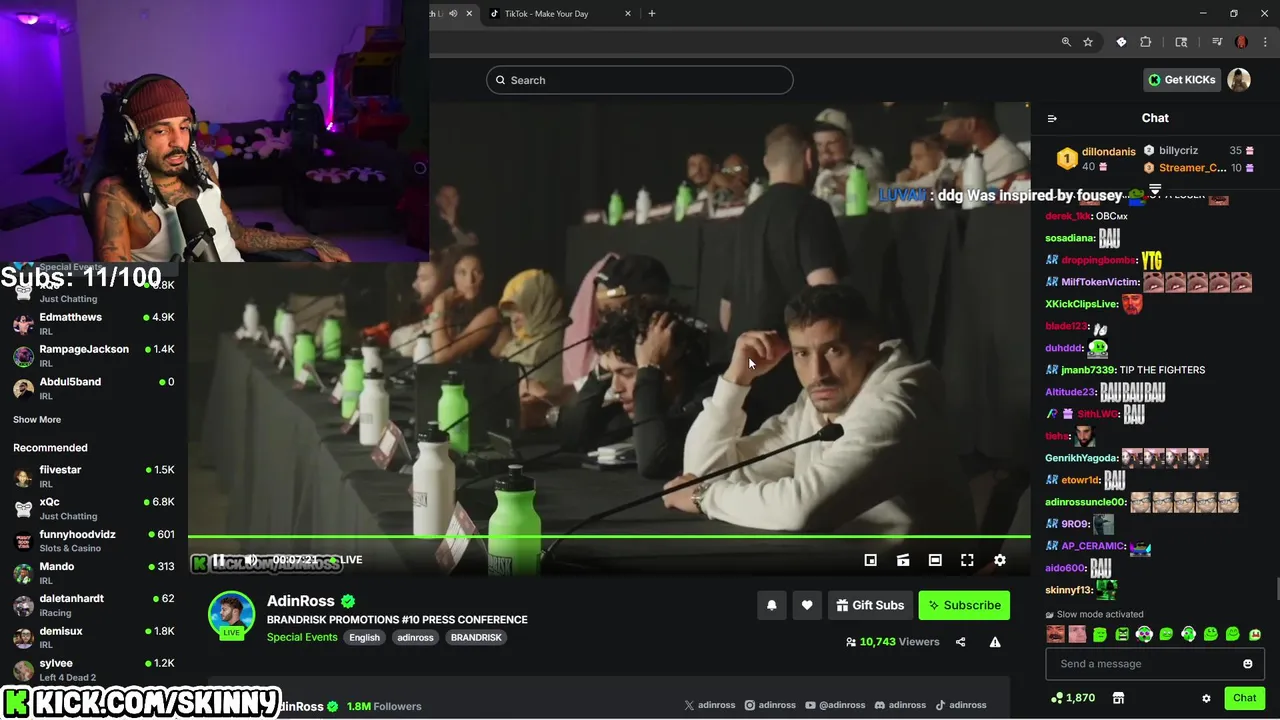Viewport: 1280px width, 720px height.
Task: Open Chrome extensions puzzle icon
Action: 1146,42
